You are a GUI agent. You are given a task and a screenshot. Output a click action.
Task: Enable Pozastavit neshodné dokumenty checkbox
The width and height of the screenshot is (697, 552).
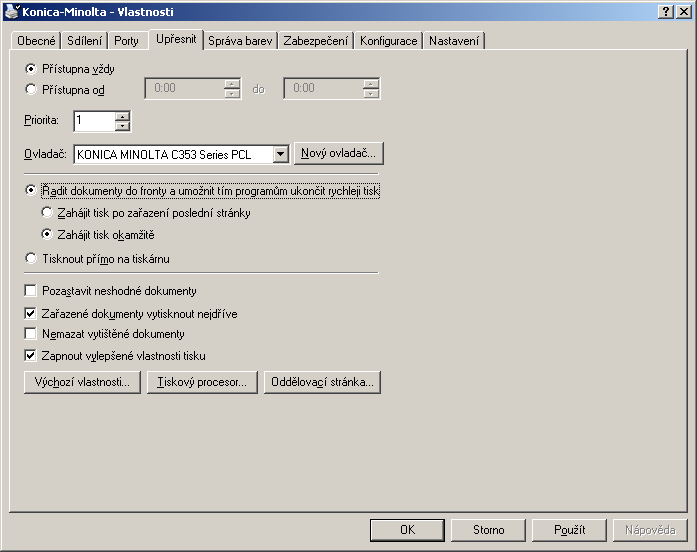pos(30,291)
